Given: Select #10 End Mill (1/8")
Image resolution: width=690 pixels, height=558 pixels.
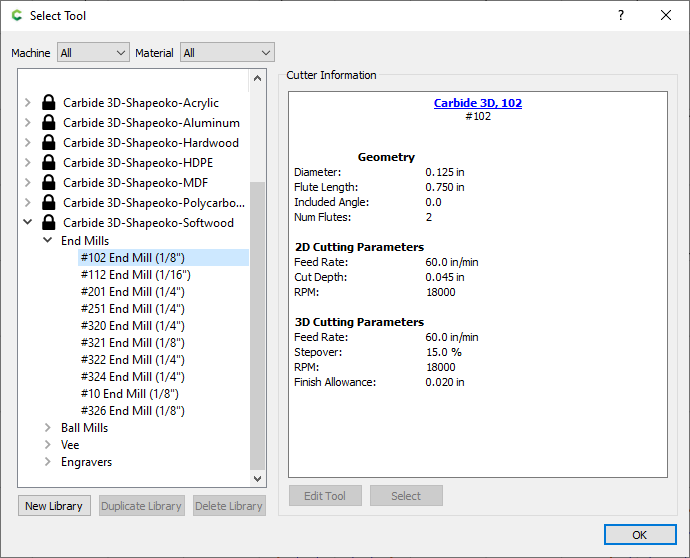Looking at the screenshot, I should [130, 394].
